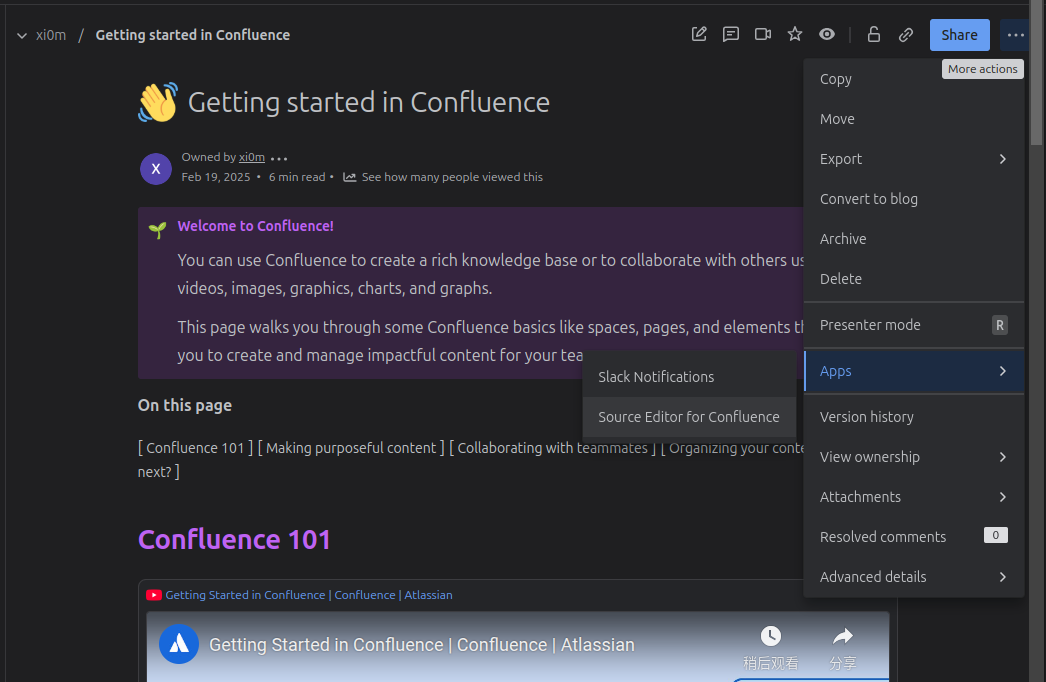Click the purple X owner avatar
Image resolution: width=1046 pixels, height=682 pixels.
155,169
